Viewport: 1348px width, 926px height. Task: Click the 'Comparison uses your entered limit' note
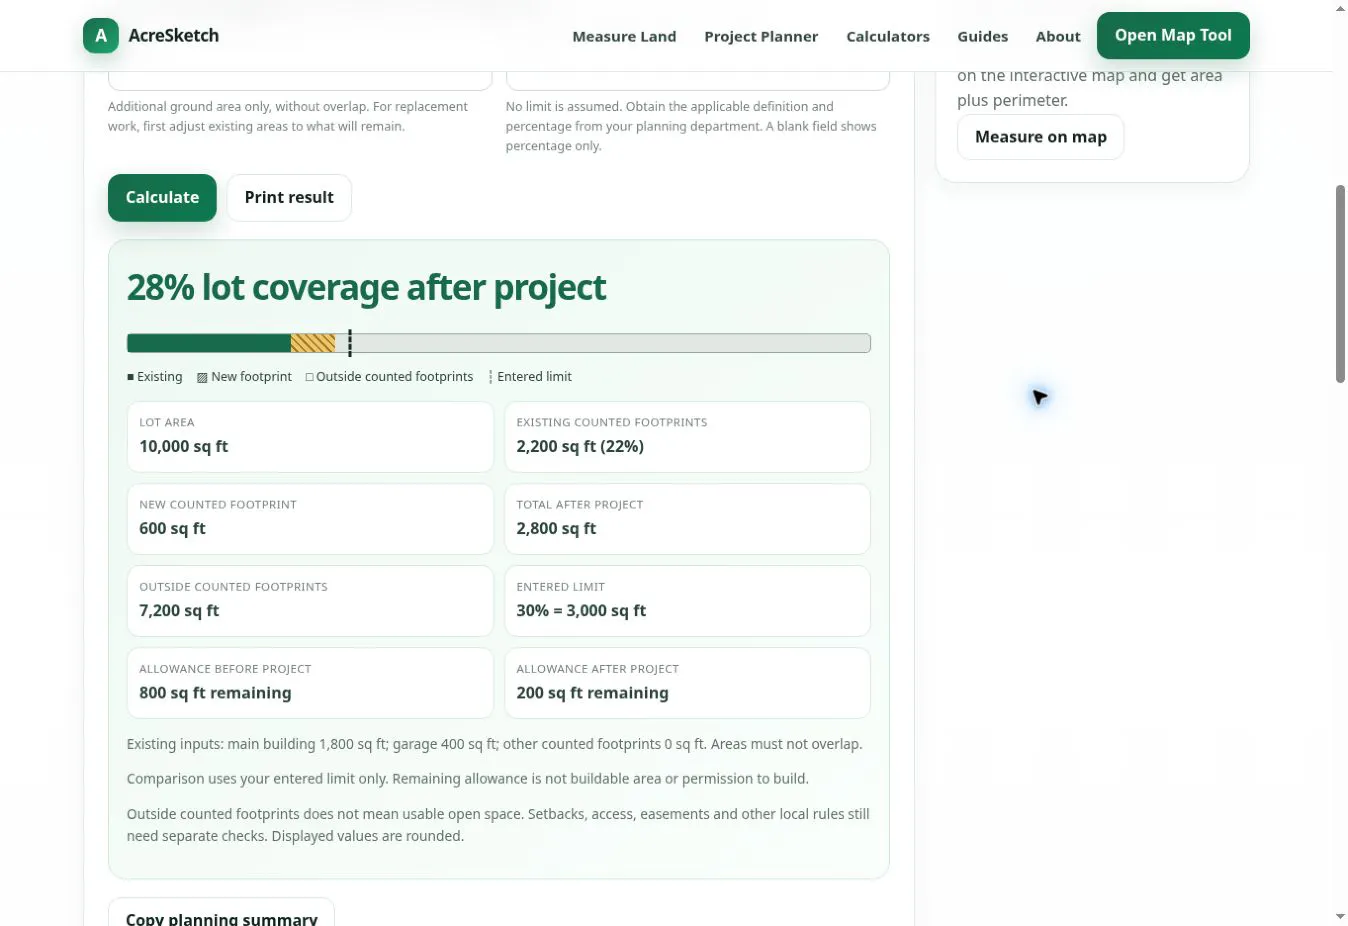(467, 779)
